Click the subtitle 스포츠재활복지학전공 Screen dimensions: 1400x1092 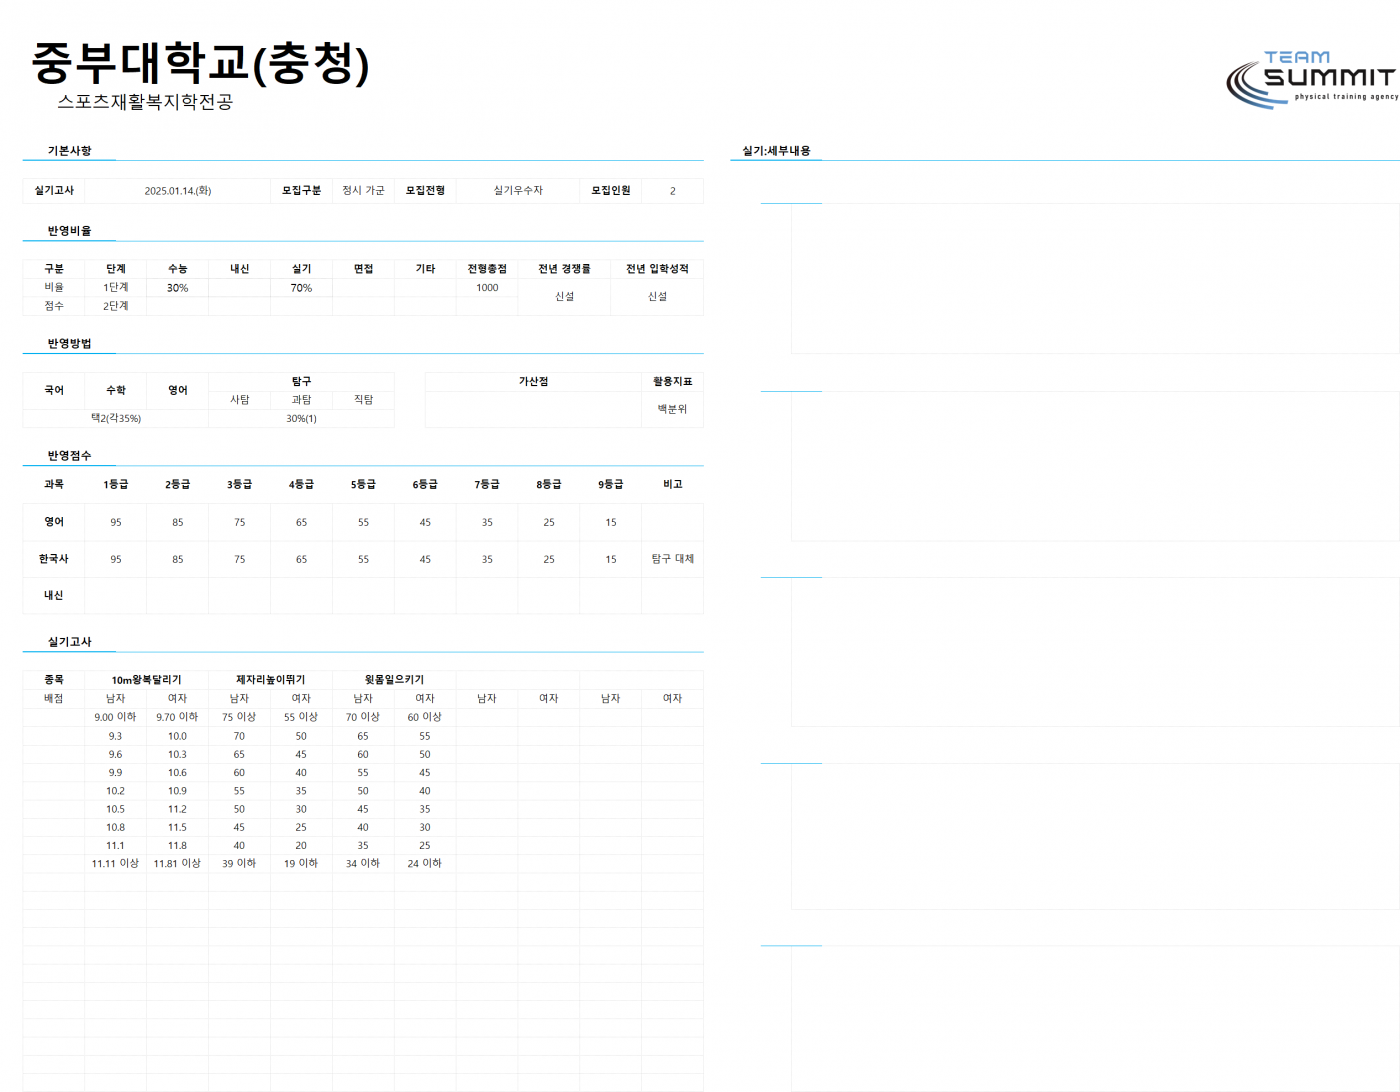coord(145,102)
